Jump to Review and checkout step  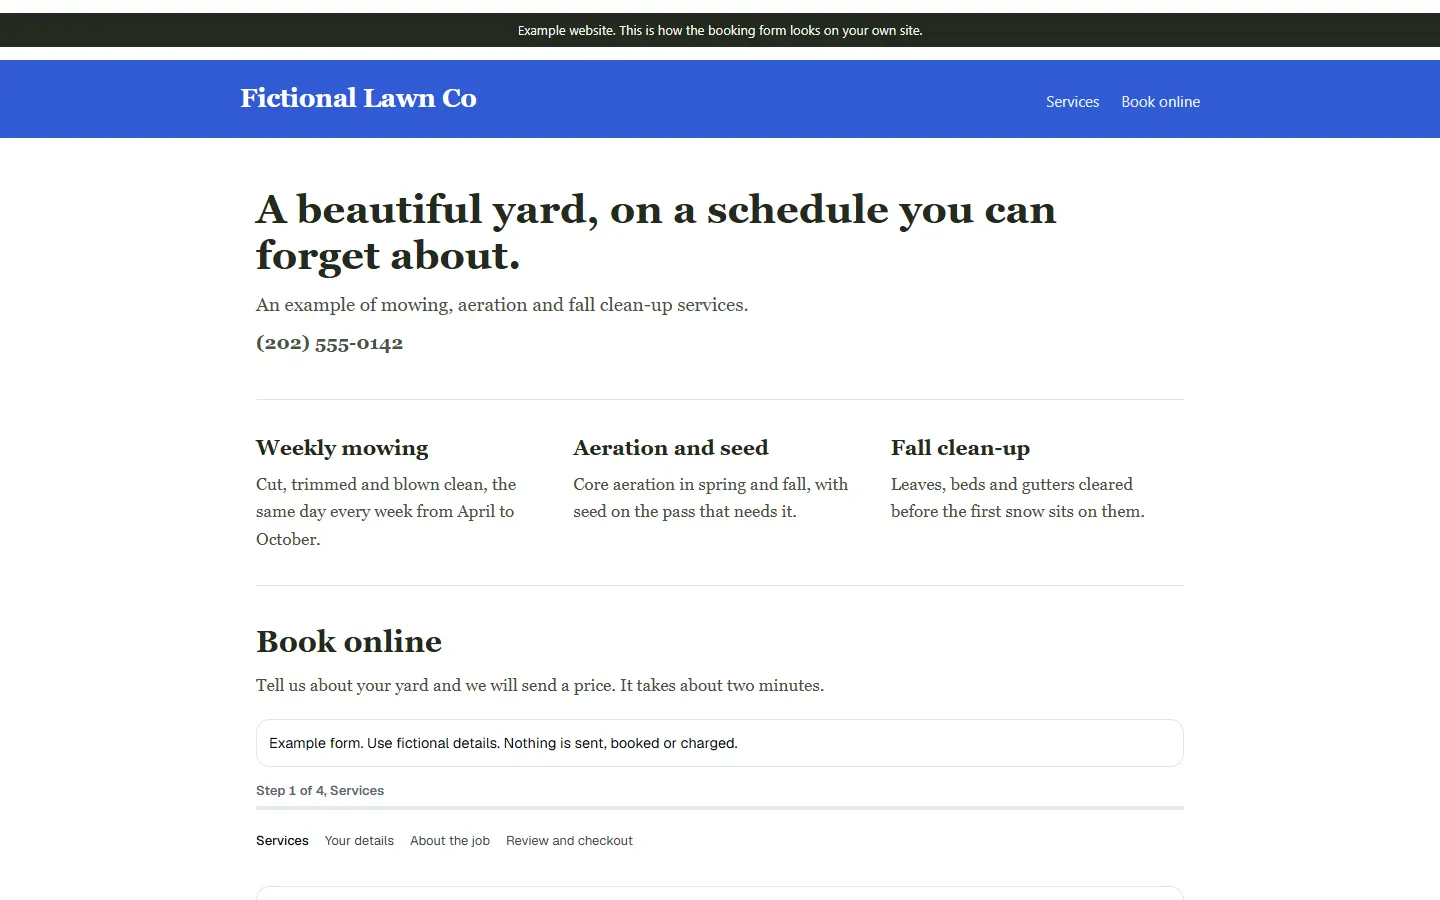pyautogui.click(x=569, y=841)
